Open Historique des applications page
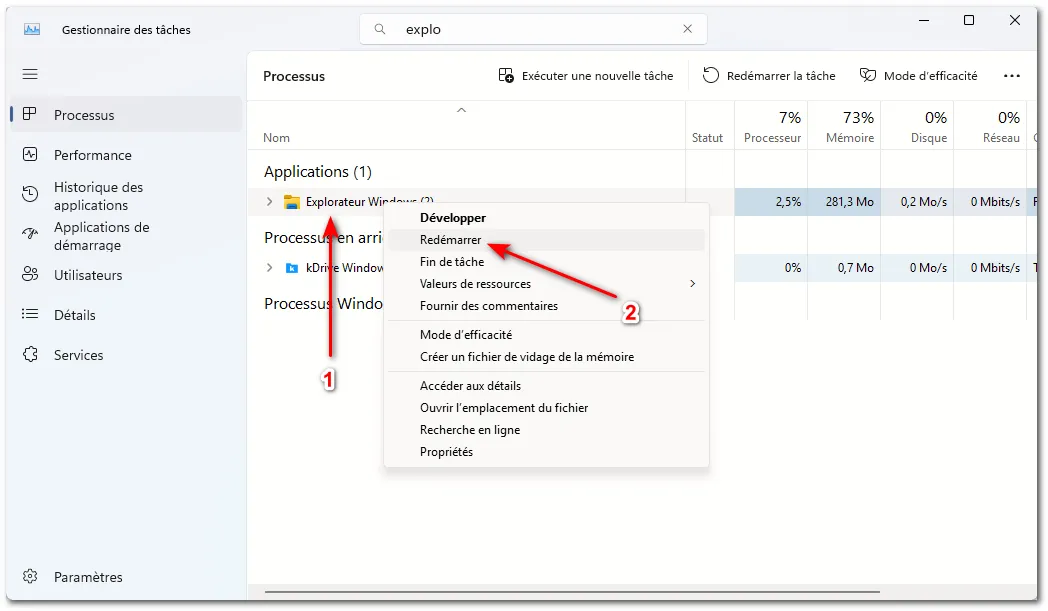 [x=126, y=196]
